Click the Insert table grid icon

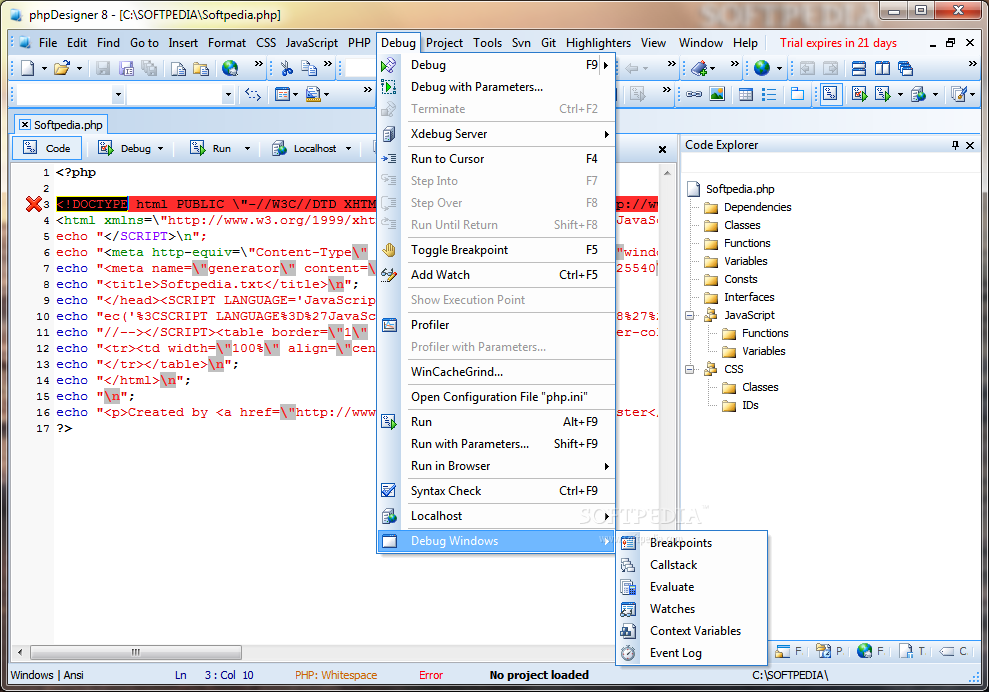pos(746,95)
